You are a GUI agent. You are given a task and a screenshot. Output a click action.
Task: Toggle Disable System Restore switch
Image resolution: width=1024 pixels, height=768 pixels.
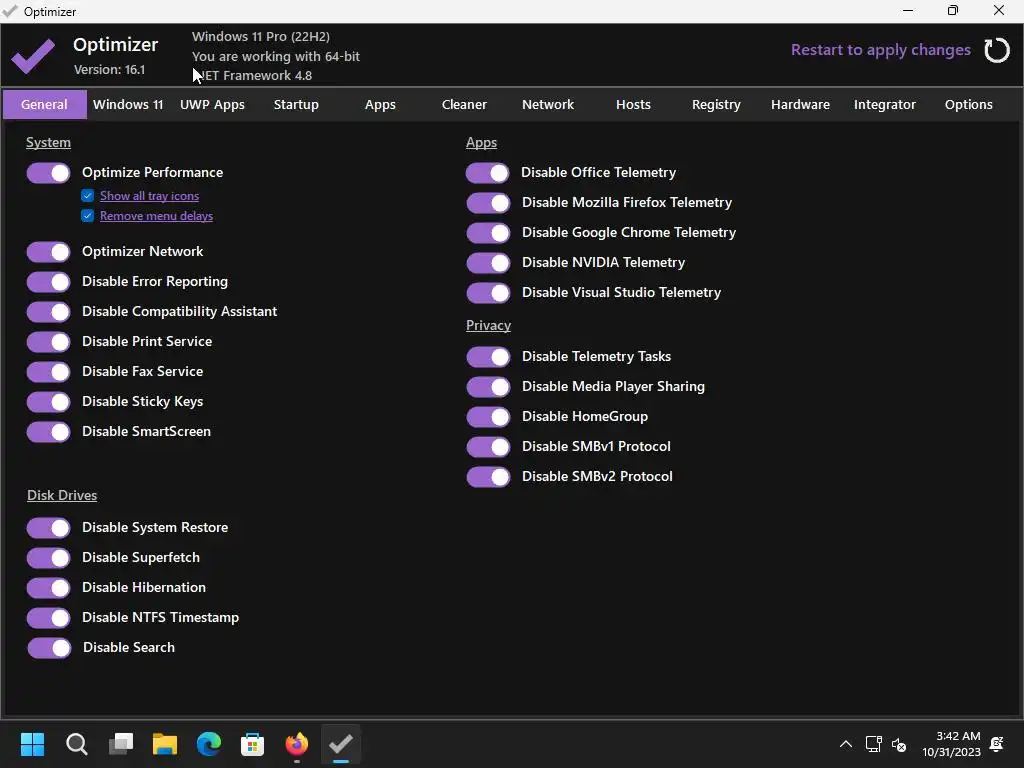coord(48,528)
